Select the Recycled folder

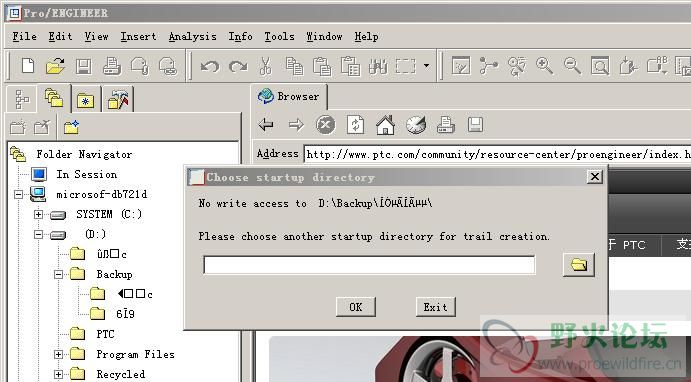tap(120, 375)
